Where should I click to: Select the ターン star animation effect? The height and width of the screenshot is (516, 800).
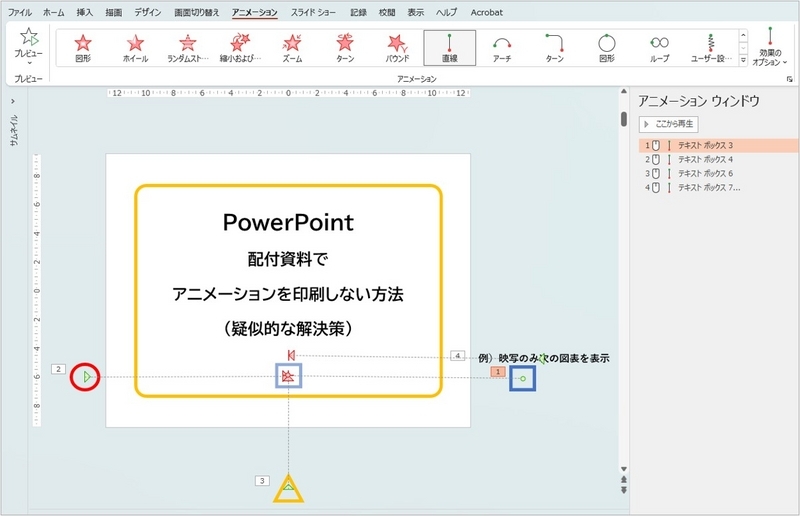point(345,48)
